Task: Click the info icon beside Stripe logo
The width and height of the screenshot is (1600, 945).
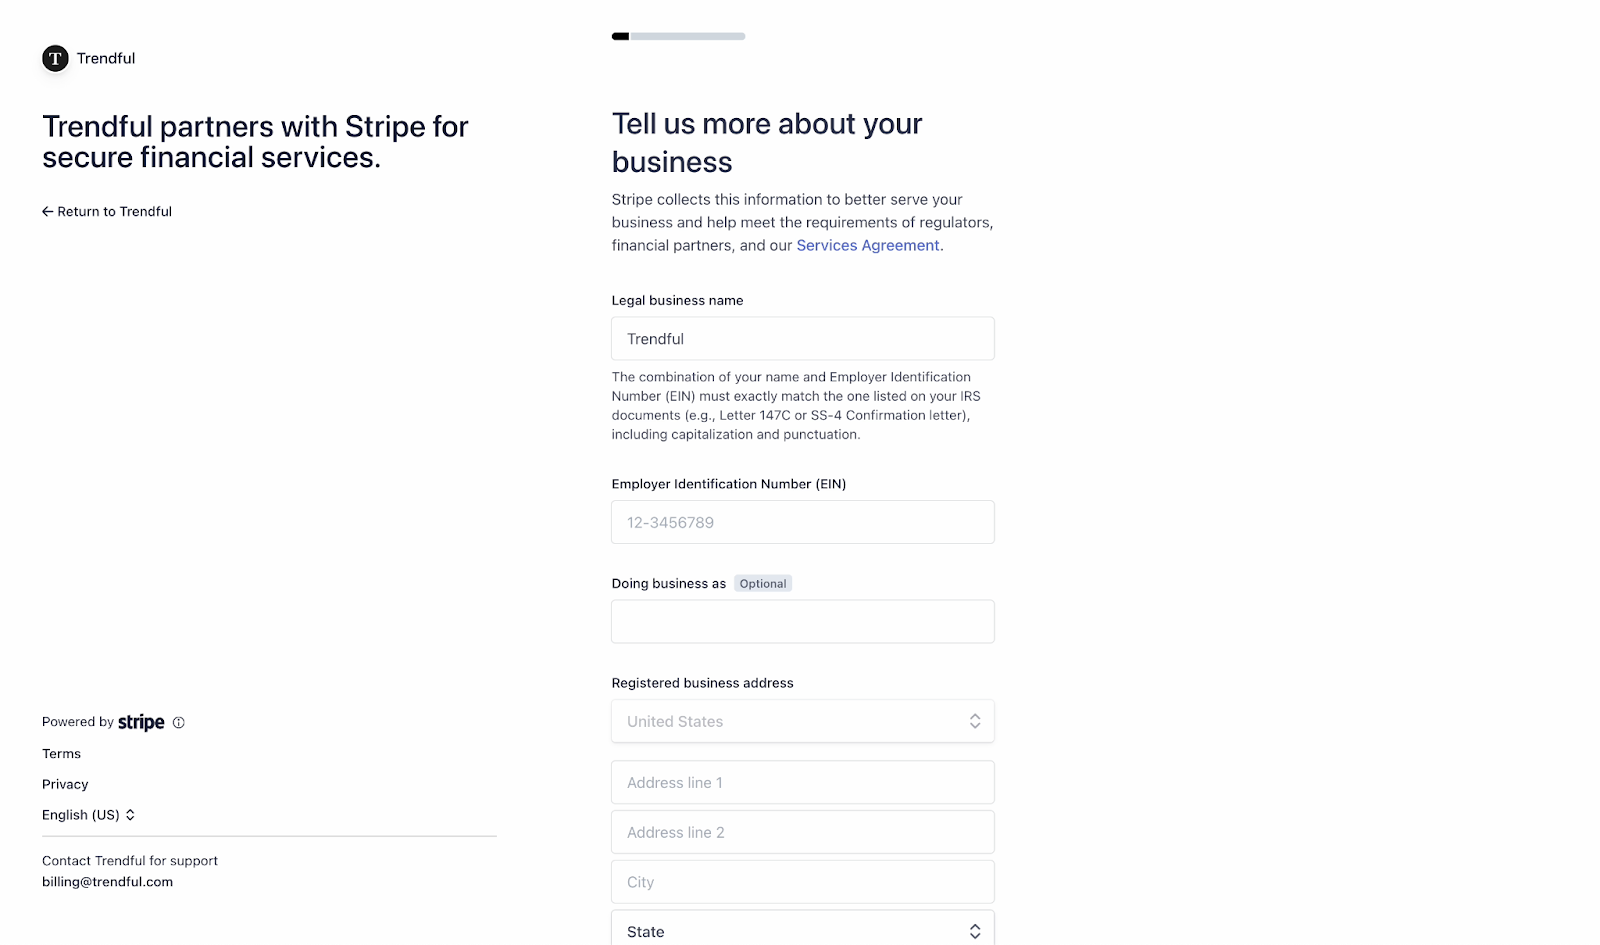Action: [x=179, y=722]
